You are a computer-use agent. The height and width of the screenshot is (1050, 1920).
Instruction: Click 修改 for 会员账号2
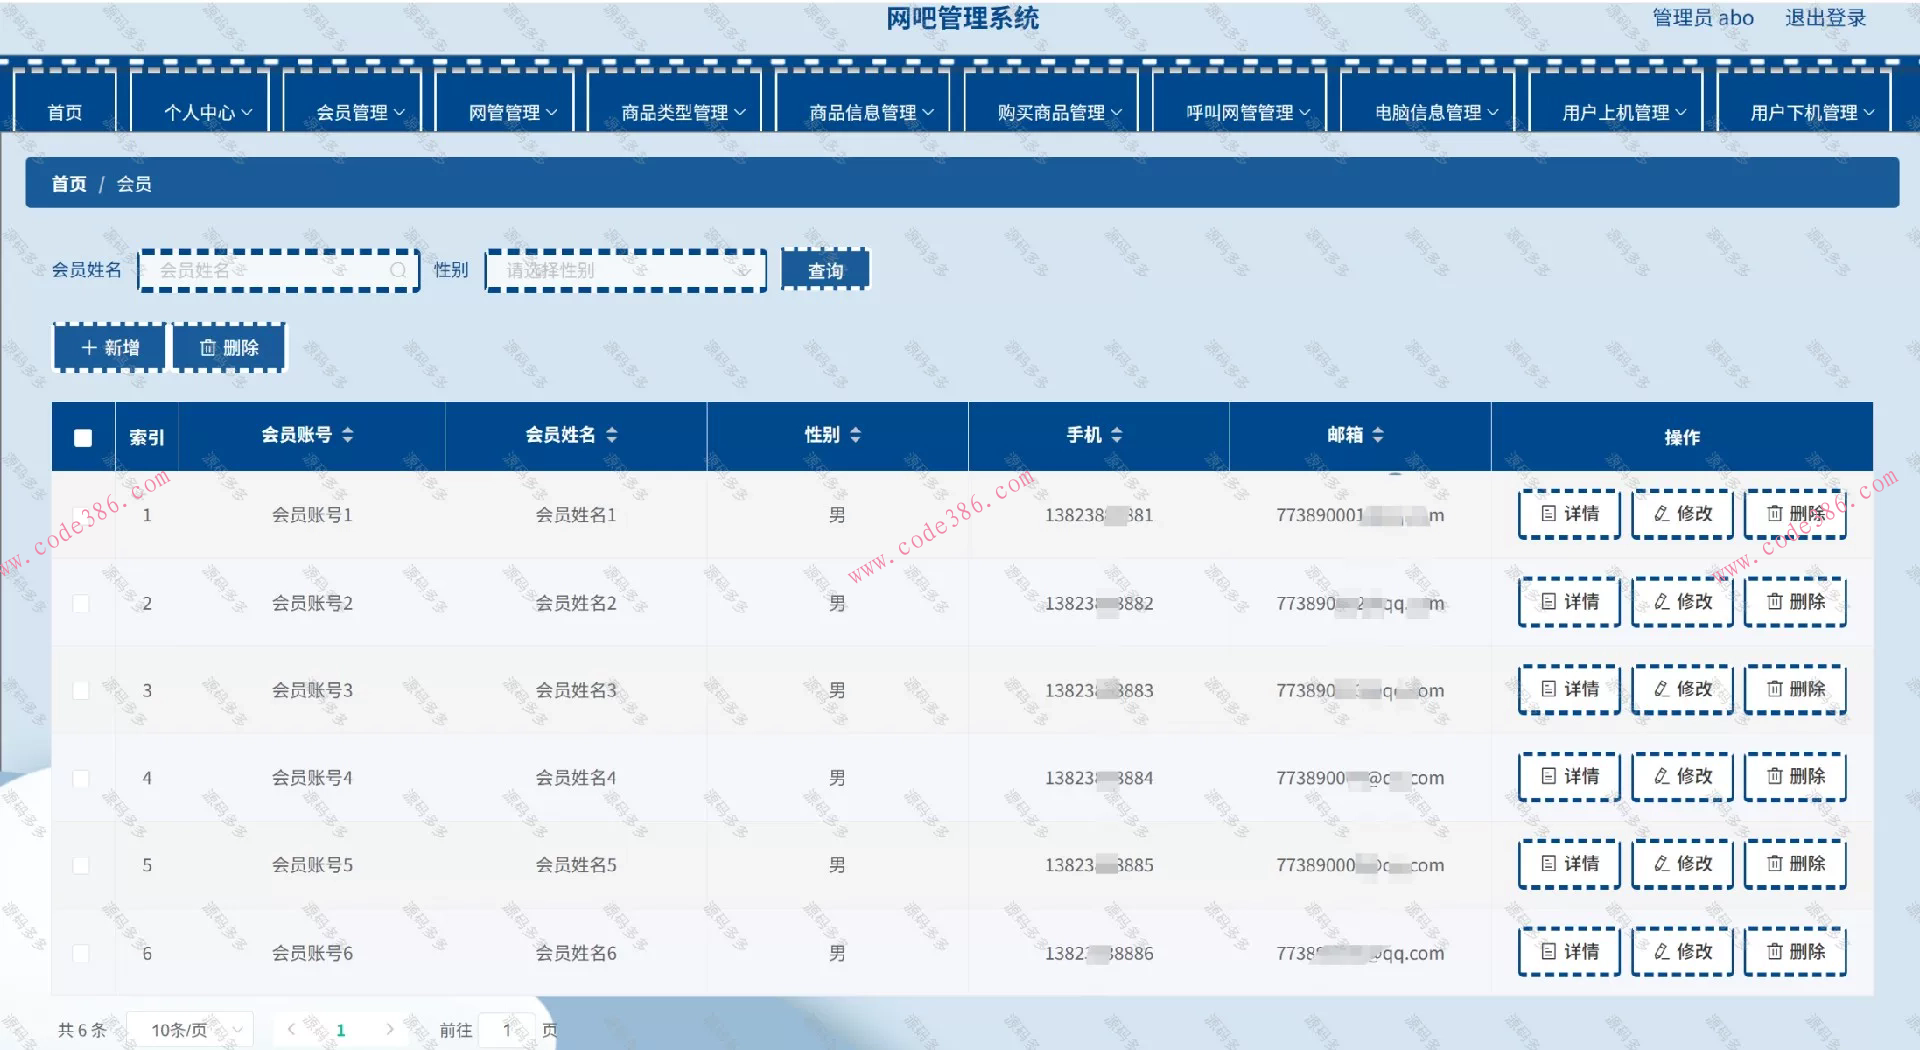tap(1682, 602)
